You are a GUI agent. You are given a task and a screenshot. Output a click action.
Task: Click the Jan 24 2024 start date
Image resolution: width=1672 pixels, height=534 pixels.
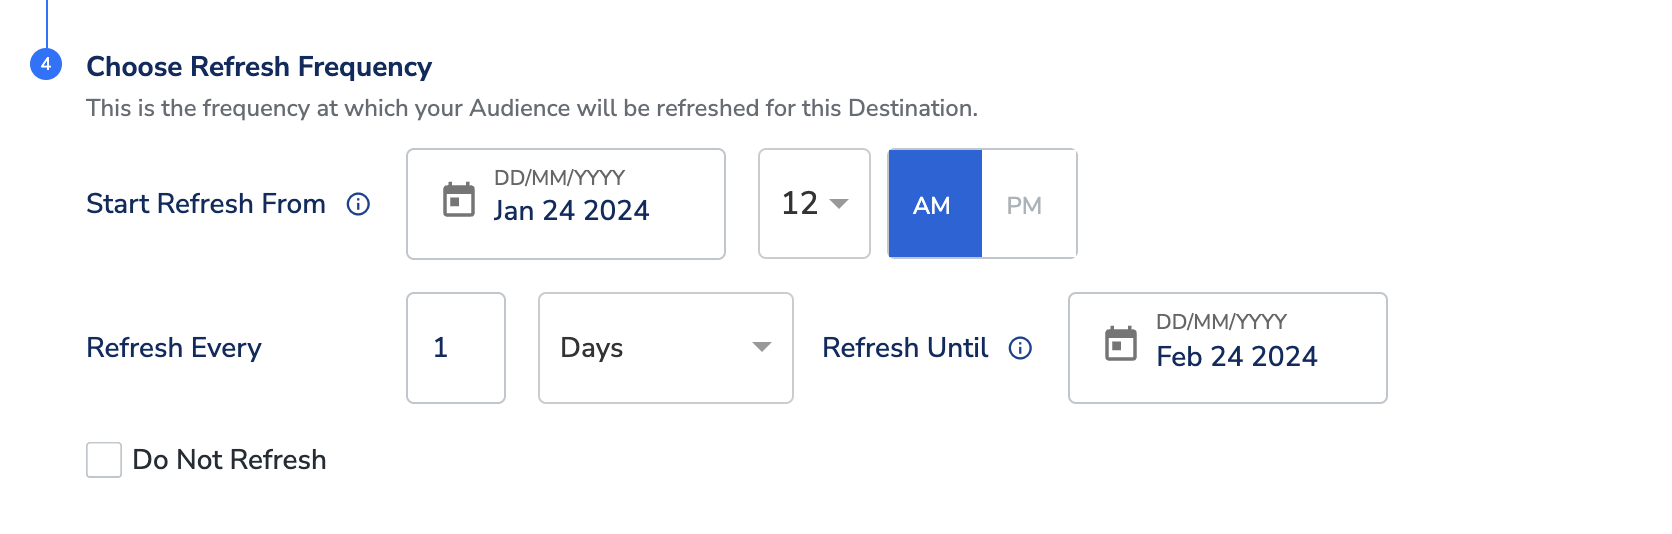click(x=571, y=210)
